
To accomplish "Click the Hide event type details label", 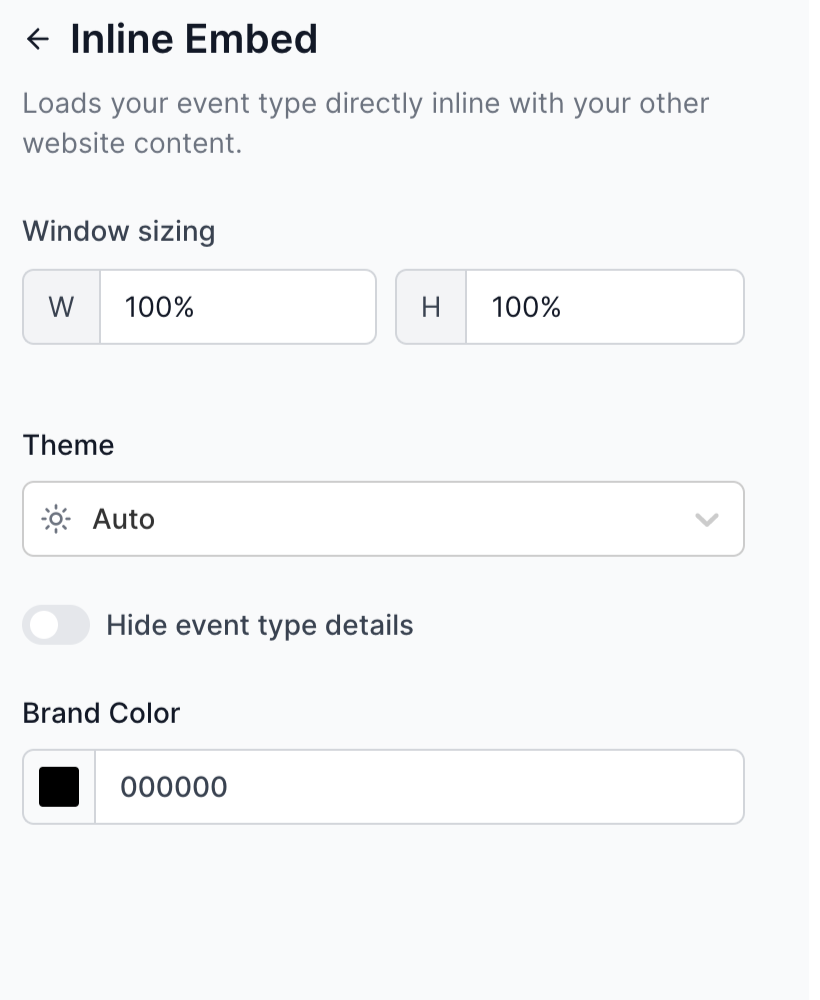I will (x=259, y=625).
